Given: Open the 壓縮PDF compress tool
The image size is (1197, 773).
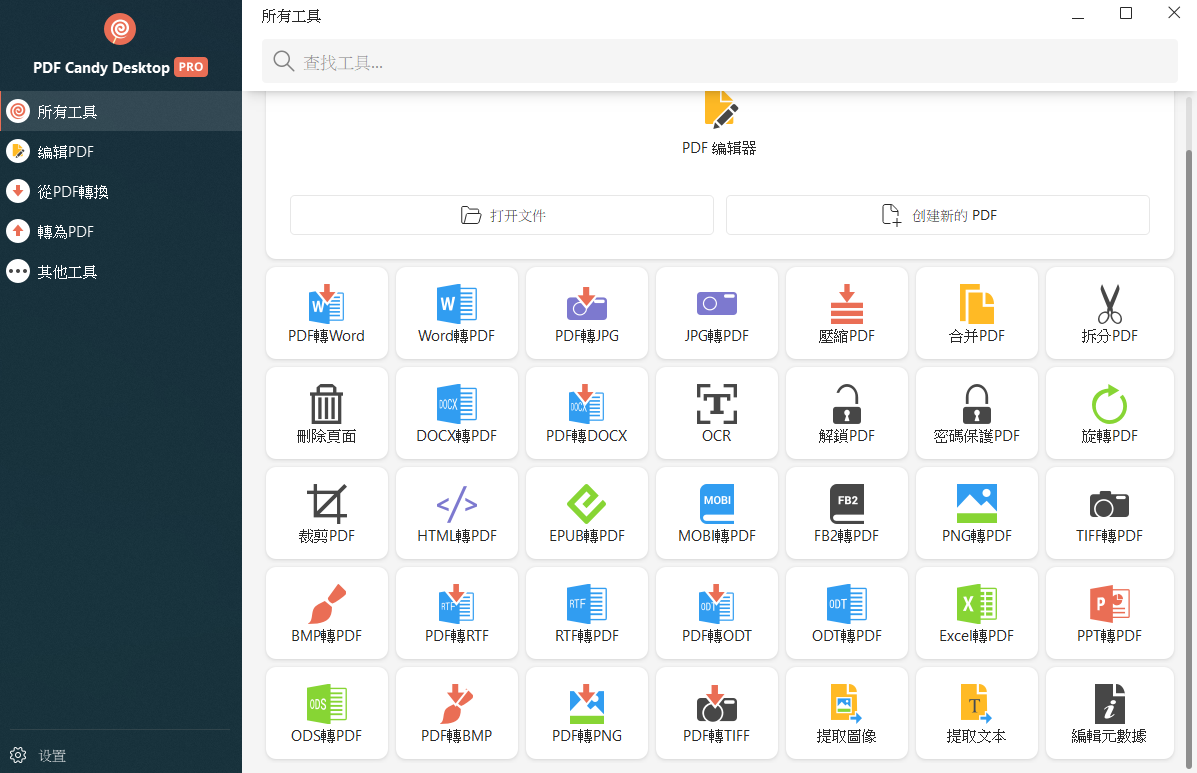Looking at the screenshot, I should pyautogui.click(x=847, y=313).
